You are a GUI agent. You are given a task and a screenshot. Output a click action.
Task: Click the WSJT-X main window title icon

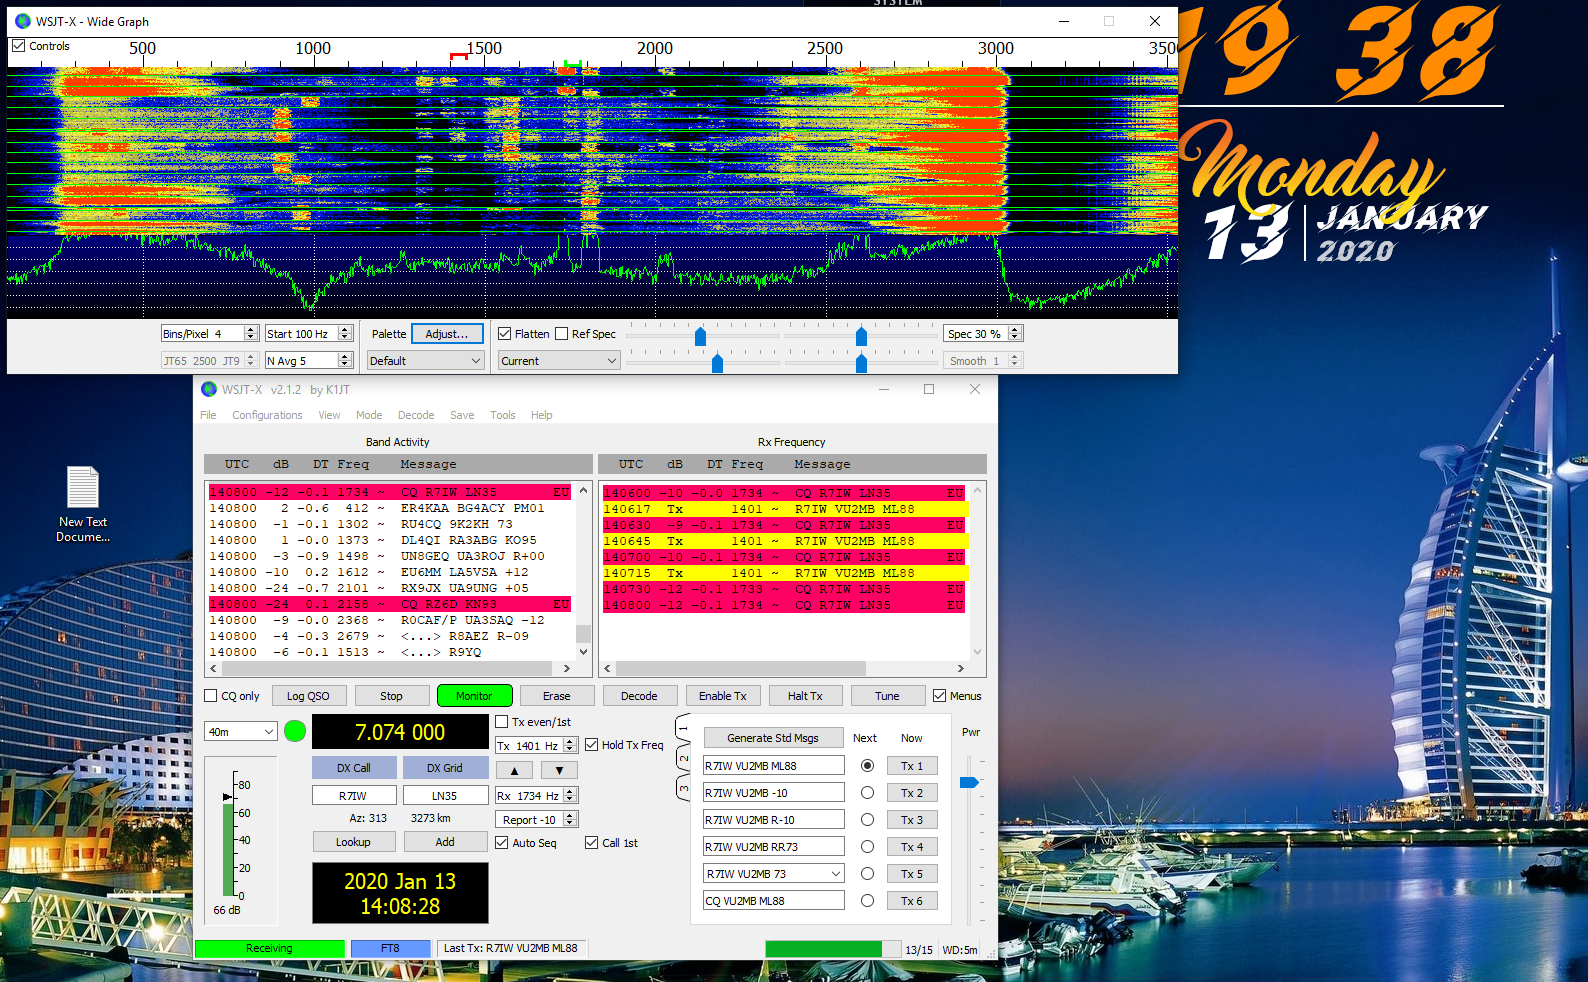click(x=209, y=389)
